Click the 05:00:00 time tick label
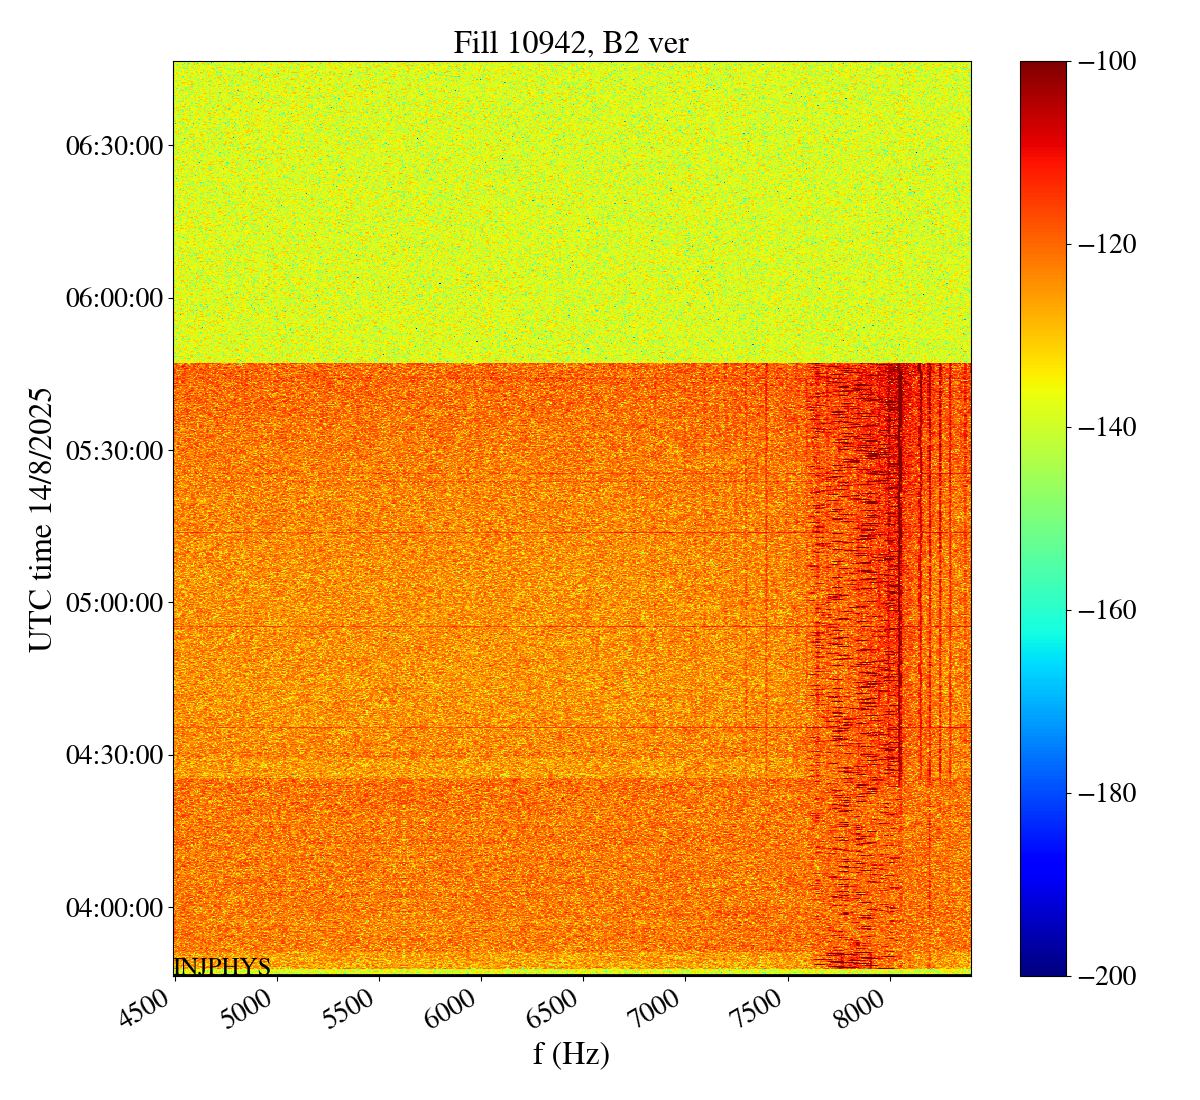The height and width of the screenshot is (1100, 1200). pyautogui.click(x=114, y=603)
